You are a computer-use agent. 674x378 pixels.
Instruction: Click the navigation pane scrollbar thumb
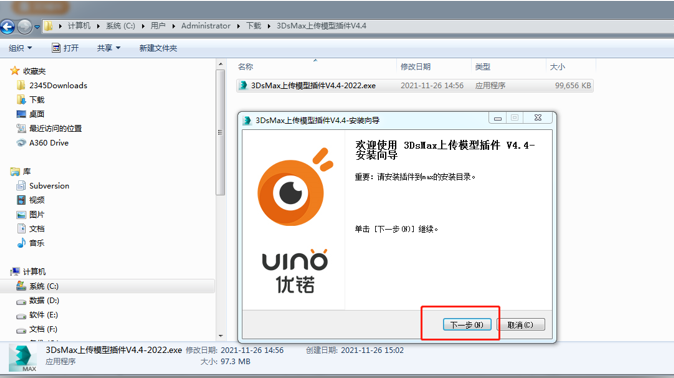pyautogui.click(x=221, y=132)
